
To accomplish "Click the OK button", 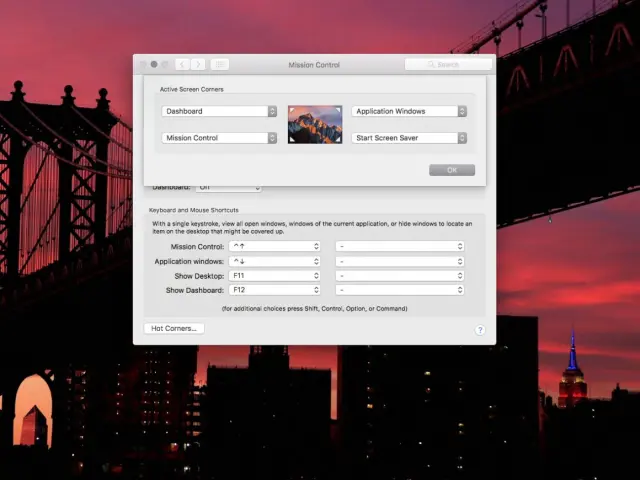I will pos(452,170).
